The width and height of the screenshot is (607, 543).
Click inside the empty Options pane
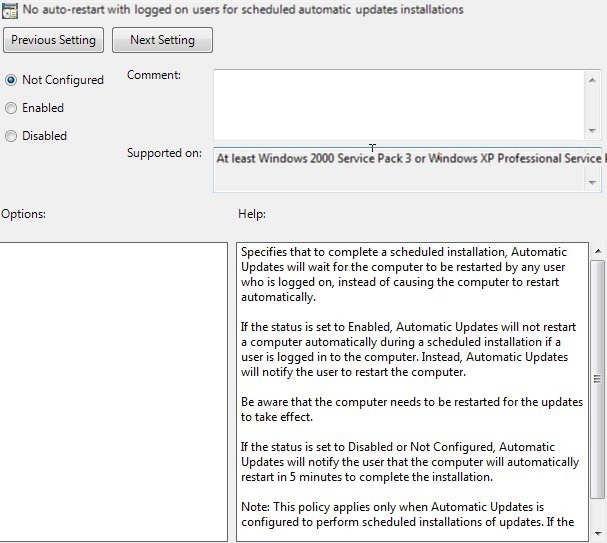(x=113, y=392)
